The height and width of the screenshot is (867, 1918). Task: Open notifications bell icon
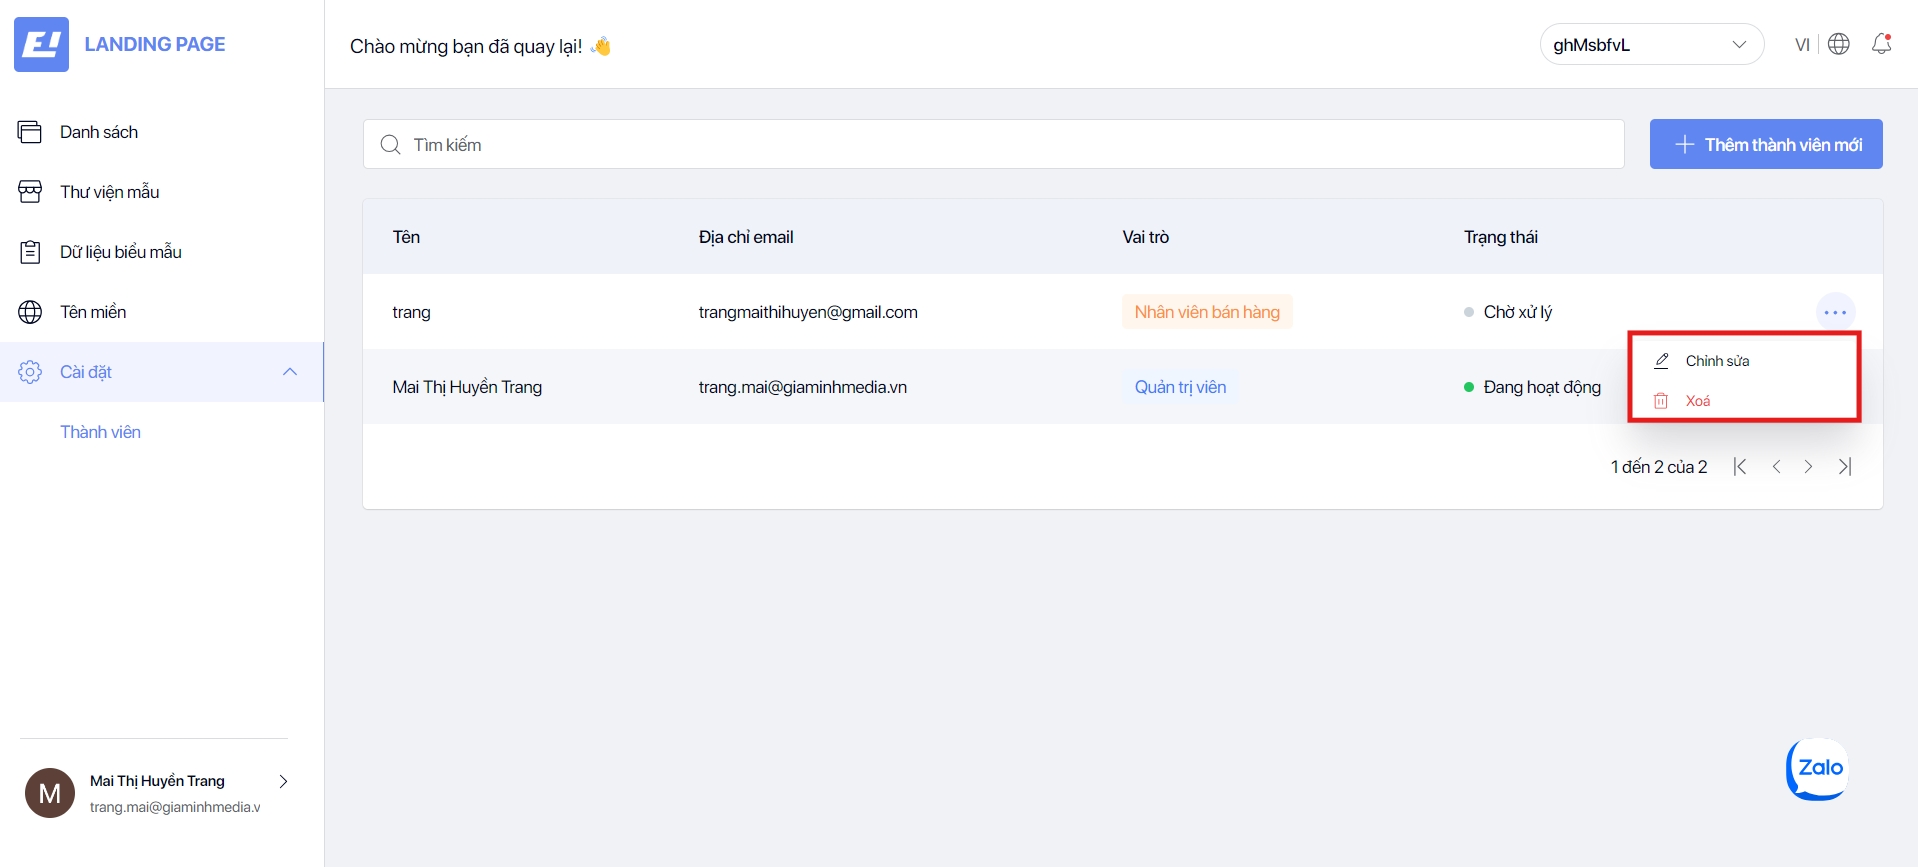pos(1881,44)
